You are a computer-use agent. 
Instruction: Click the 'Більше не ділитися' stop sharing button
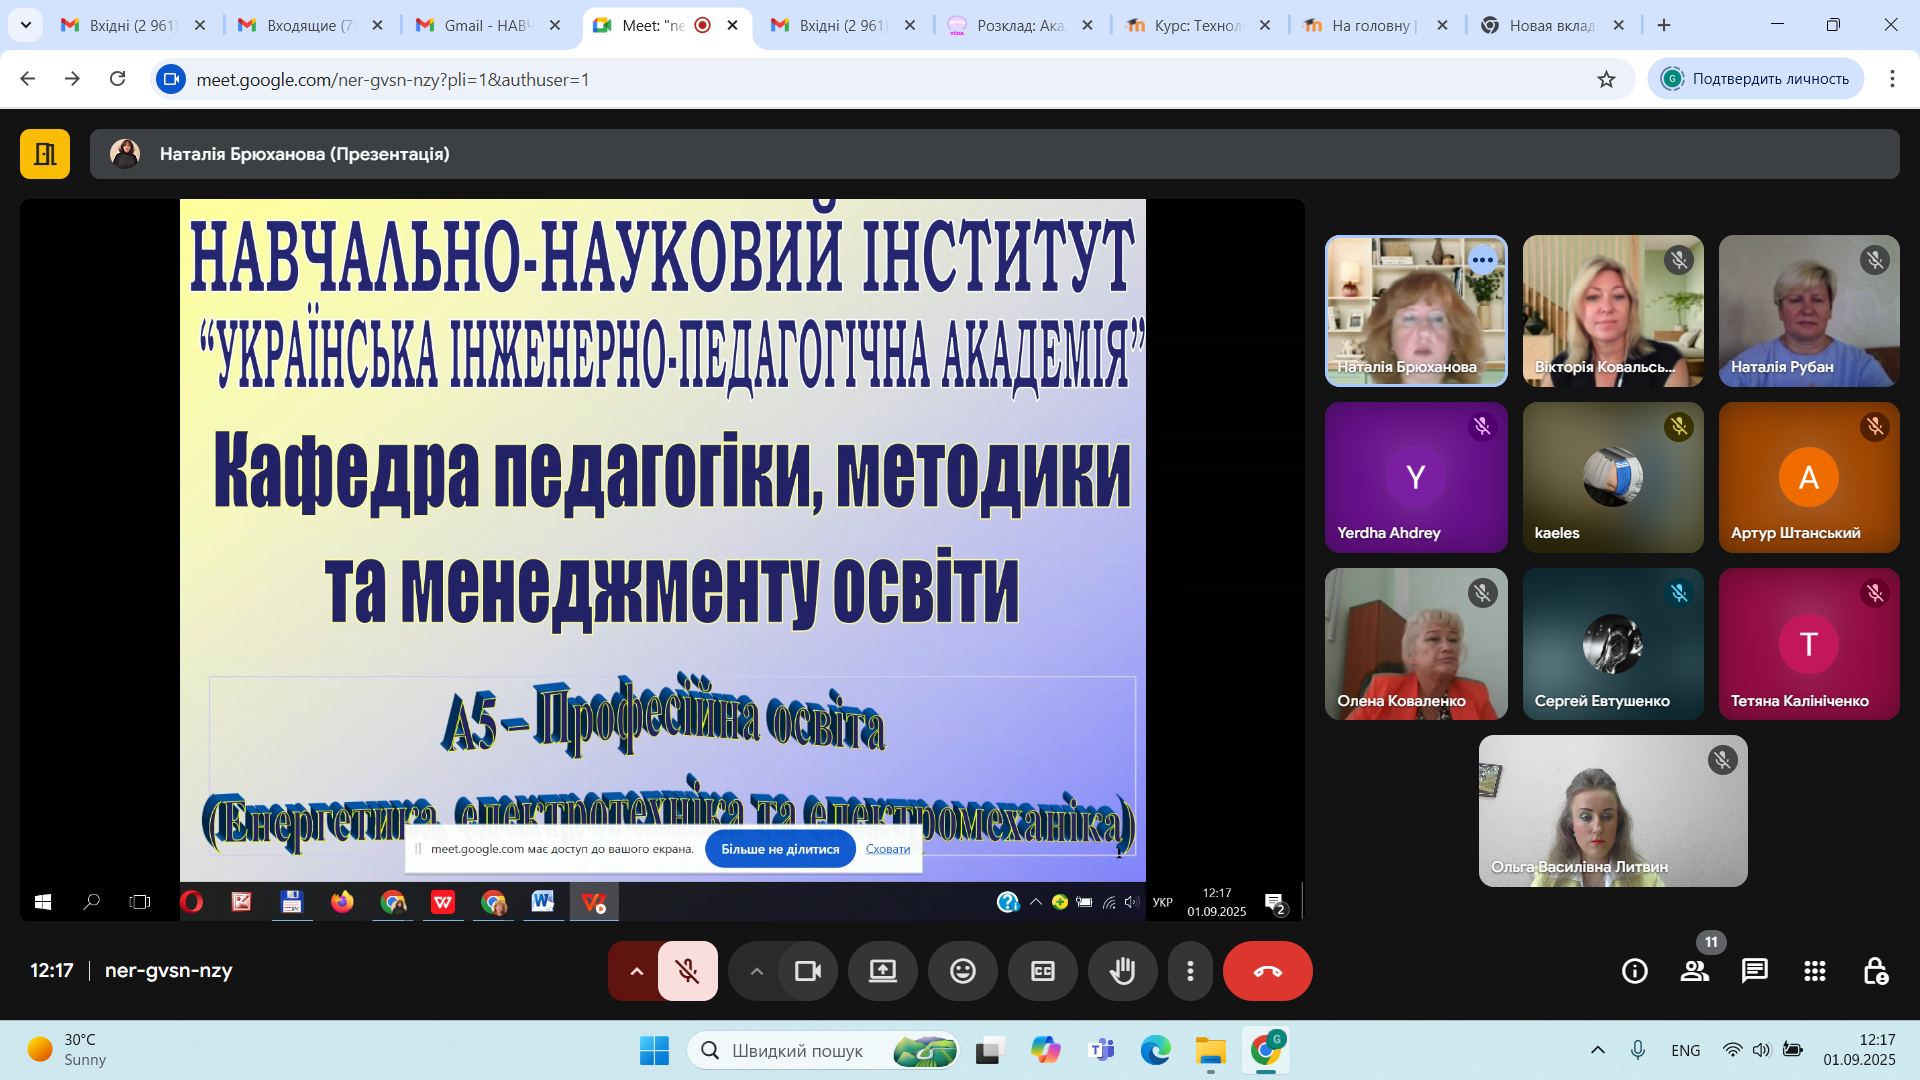[780, 849]
